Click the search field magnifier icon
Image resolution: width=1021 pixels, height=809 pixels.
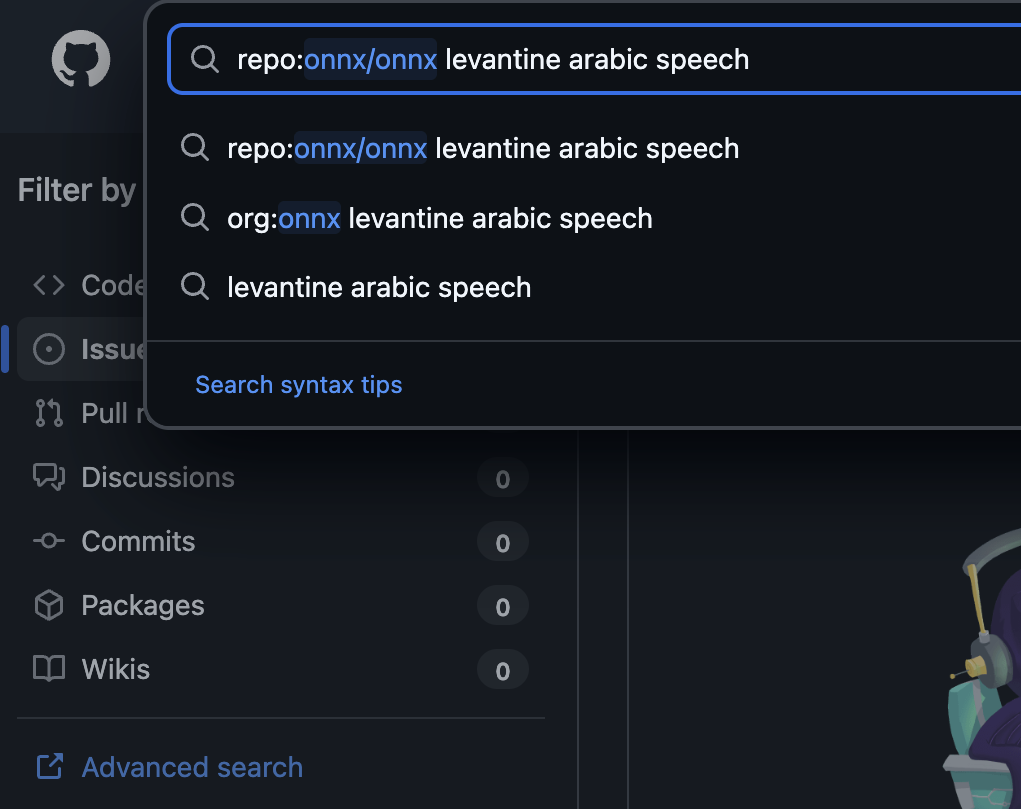(205, 60)
